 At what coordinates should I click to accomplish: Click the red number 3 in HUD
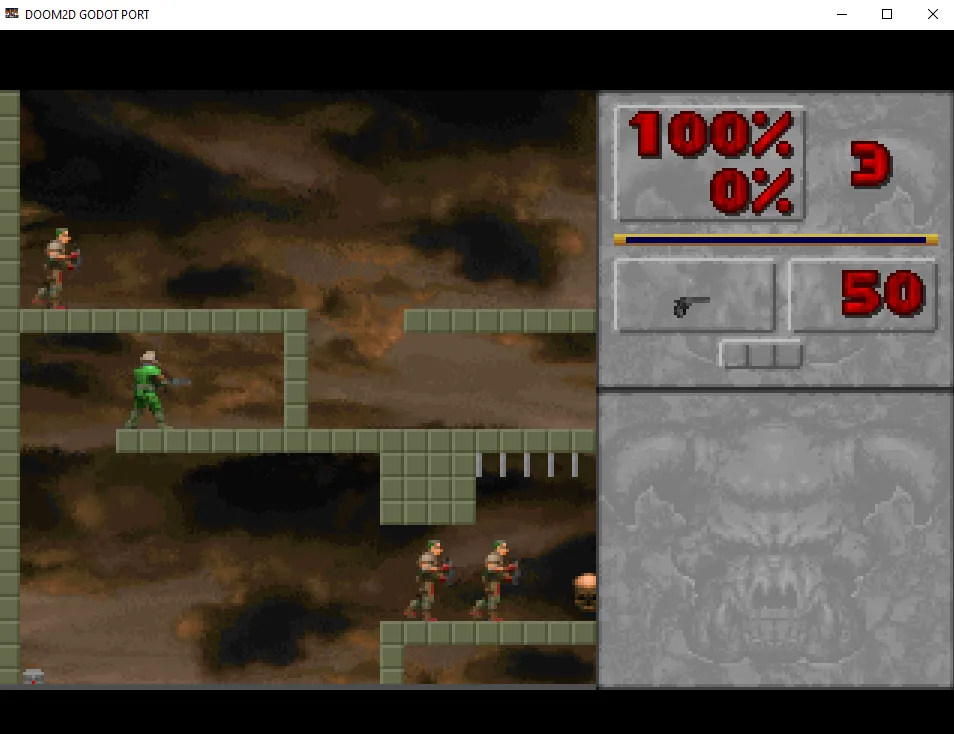point(871,164)
